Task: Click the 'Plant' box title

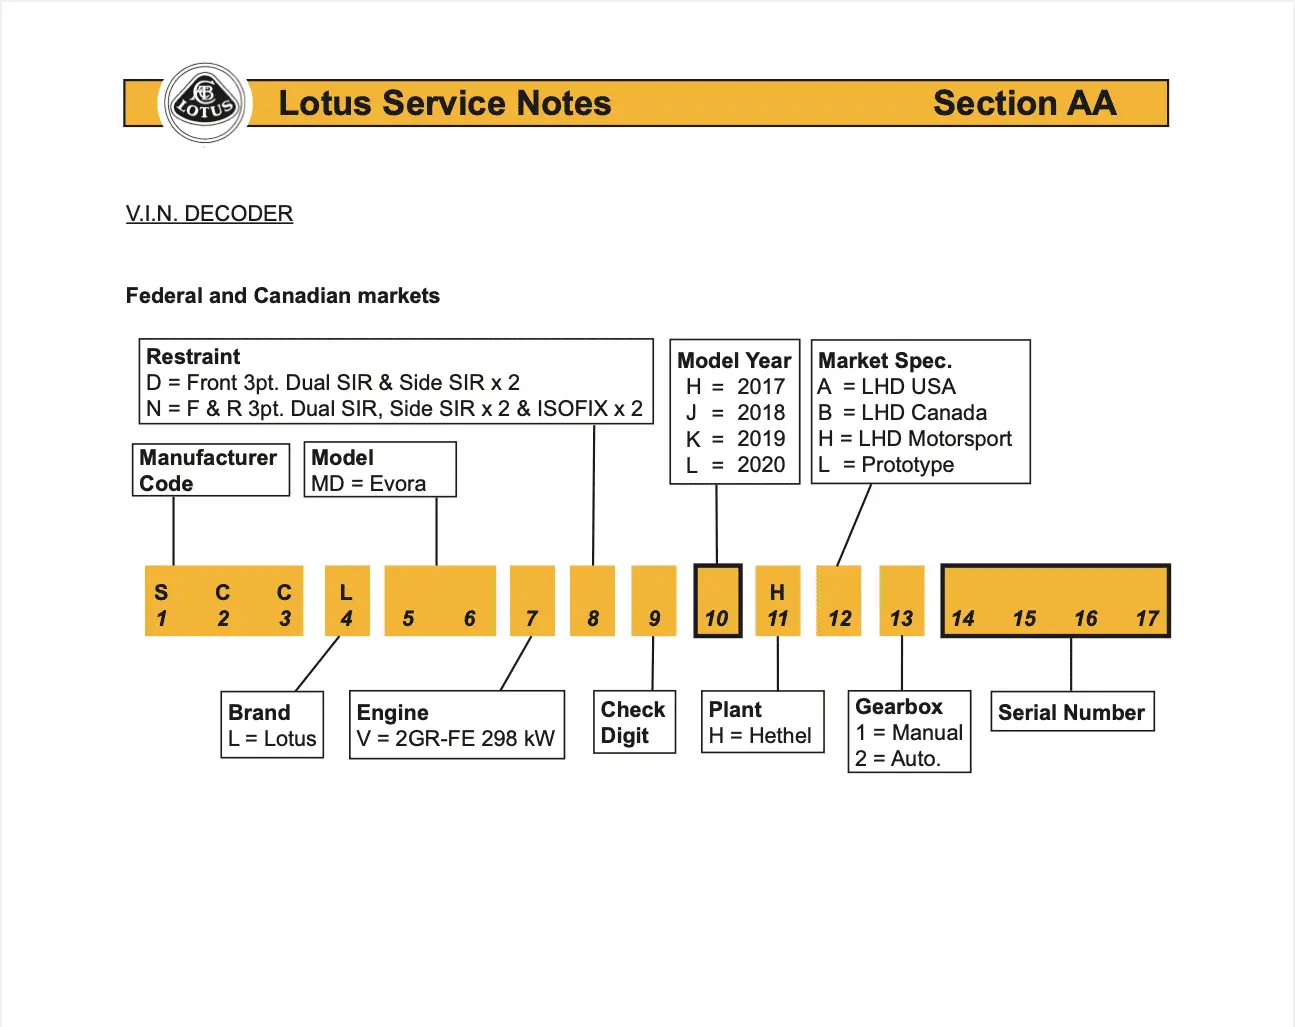Action: pyautogui.click(x=735, y=710)
